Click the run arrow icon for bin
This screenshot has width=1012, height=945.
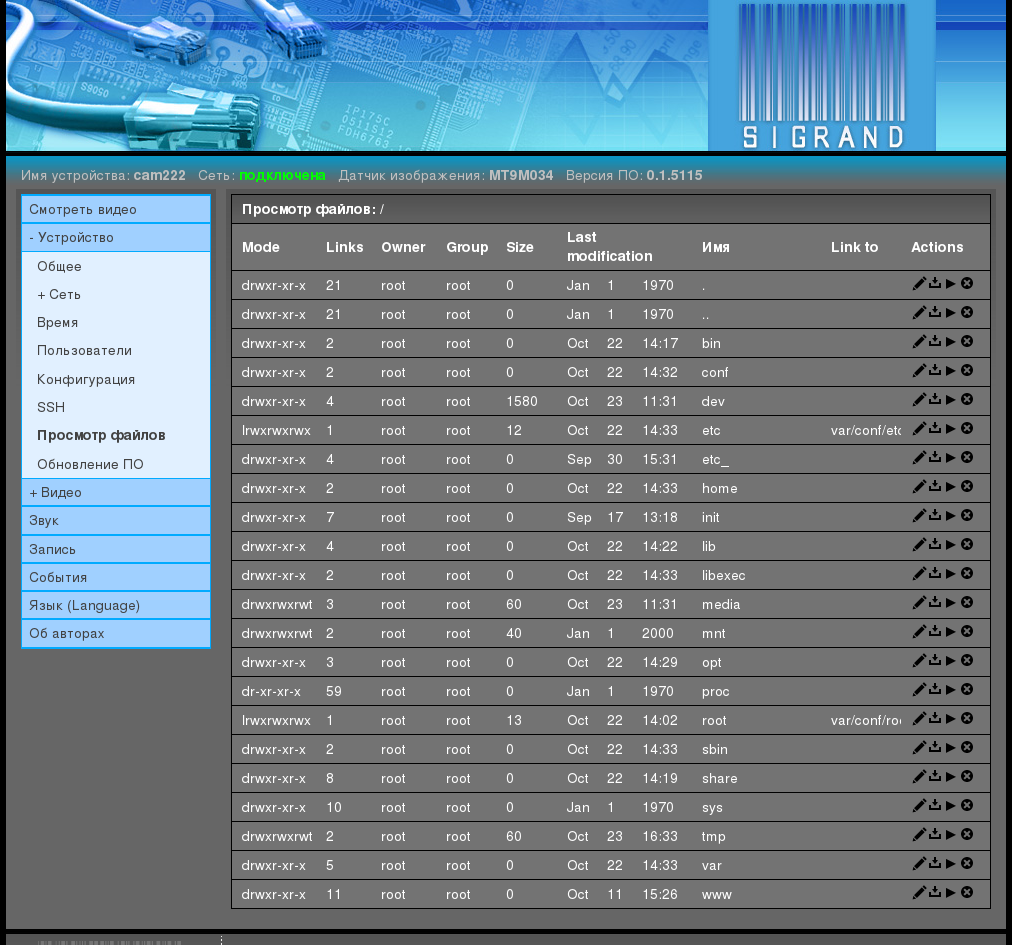tap(950, 341)
